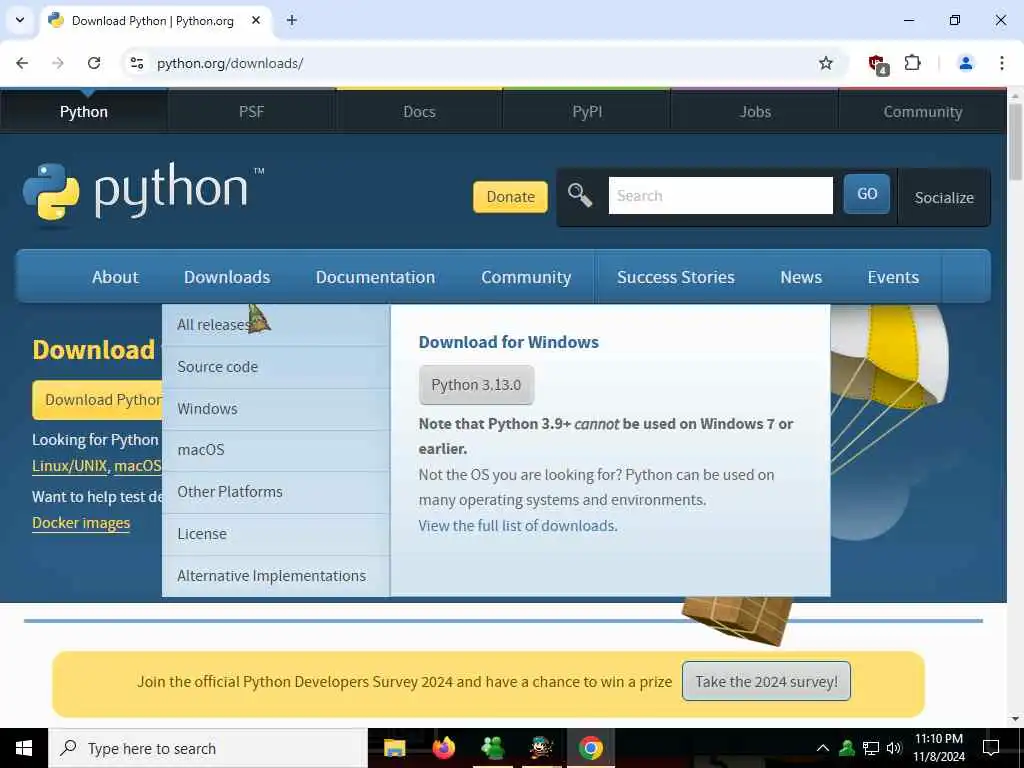Select the Jobs top-bar tab
The width and height of the screenshot is (1024, 768).
755,111
